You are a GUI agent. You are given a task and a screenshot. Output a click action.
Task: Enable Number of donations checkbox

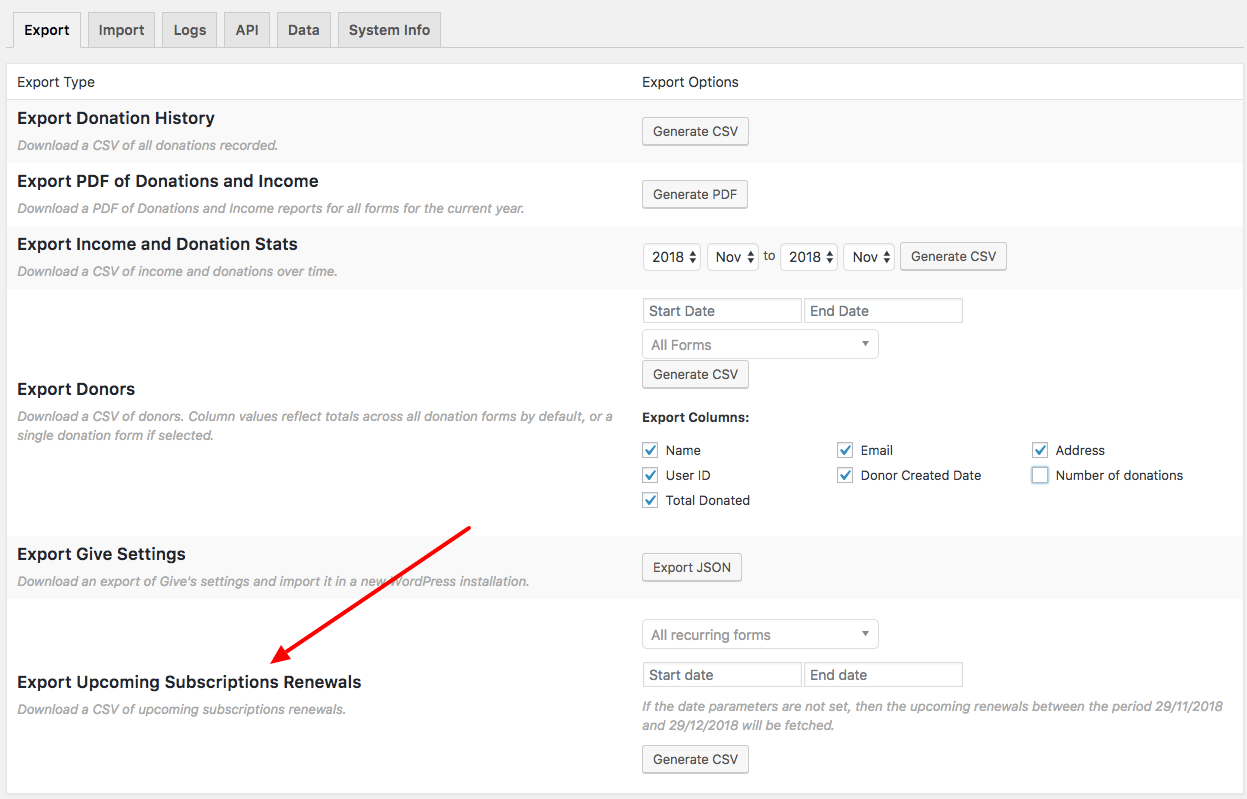coord(1040,476)
